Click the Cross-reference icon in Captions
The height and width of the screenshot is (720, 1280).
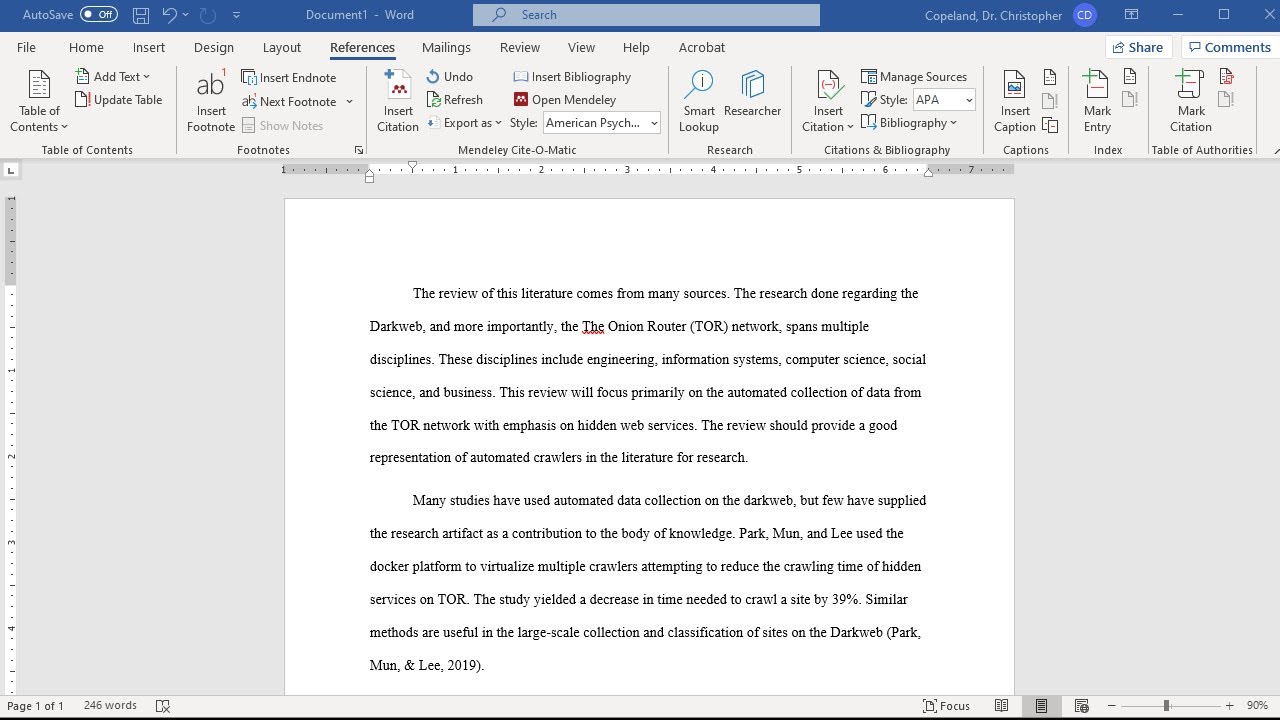(1050, 125)
